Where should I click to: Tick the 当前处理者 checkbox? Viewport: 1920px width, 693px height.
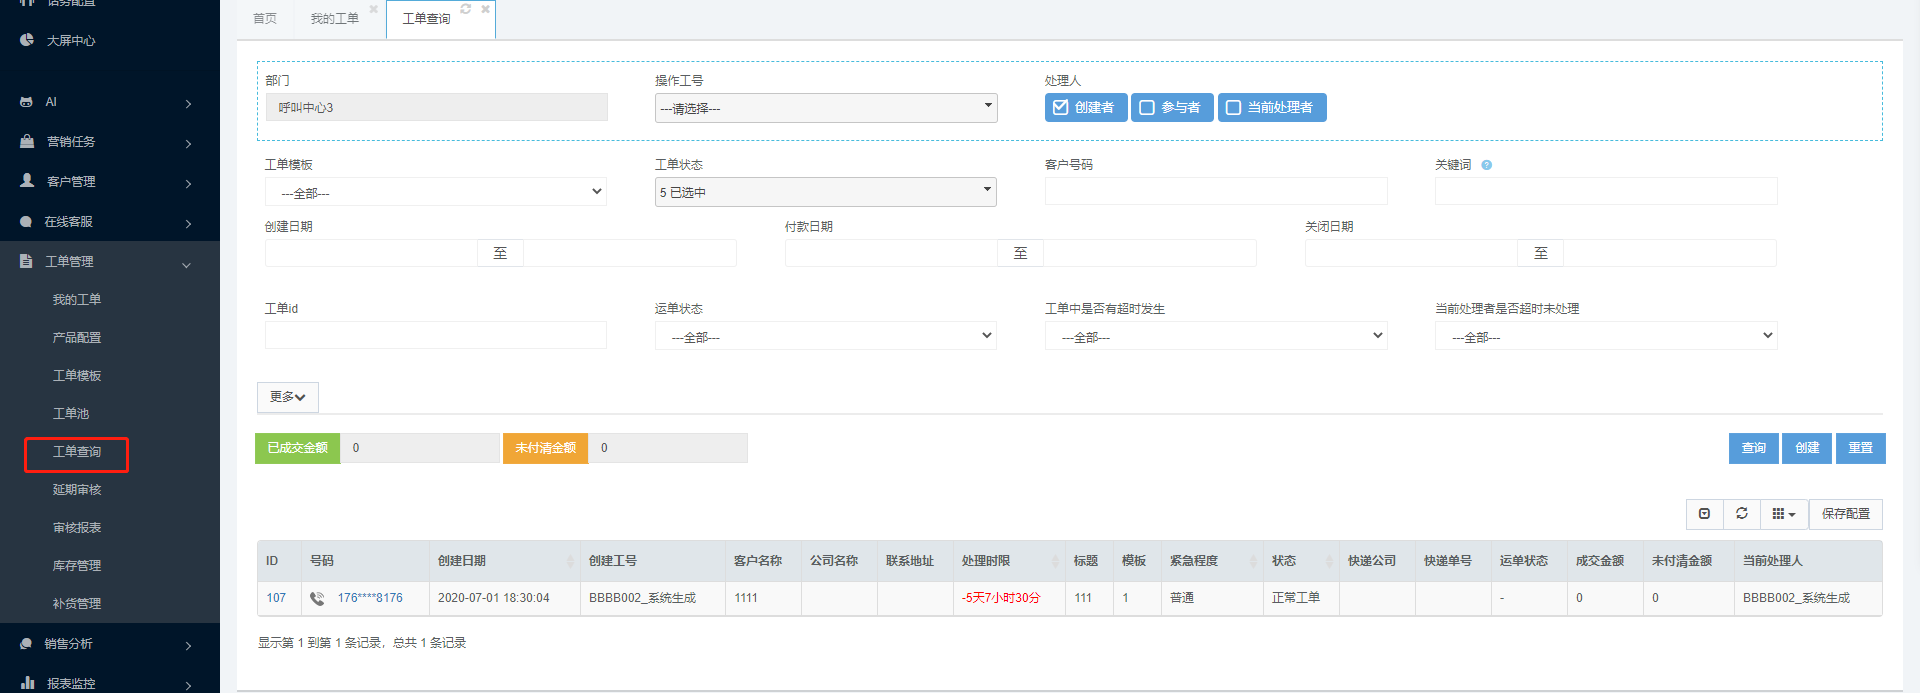coord(1234,107)
